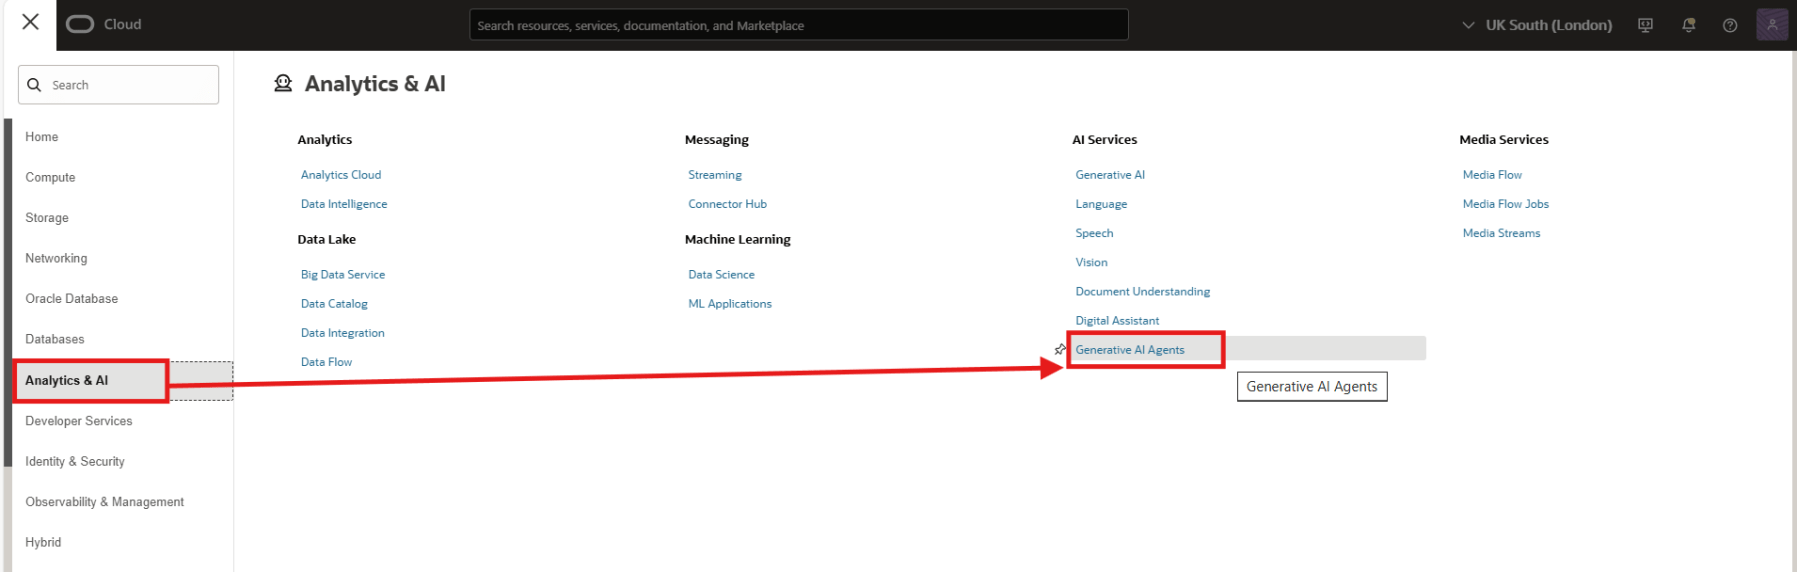Open the Generative AI Agents link

click(1130, 350)
